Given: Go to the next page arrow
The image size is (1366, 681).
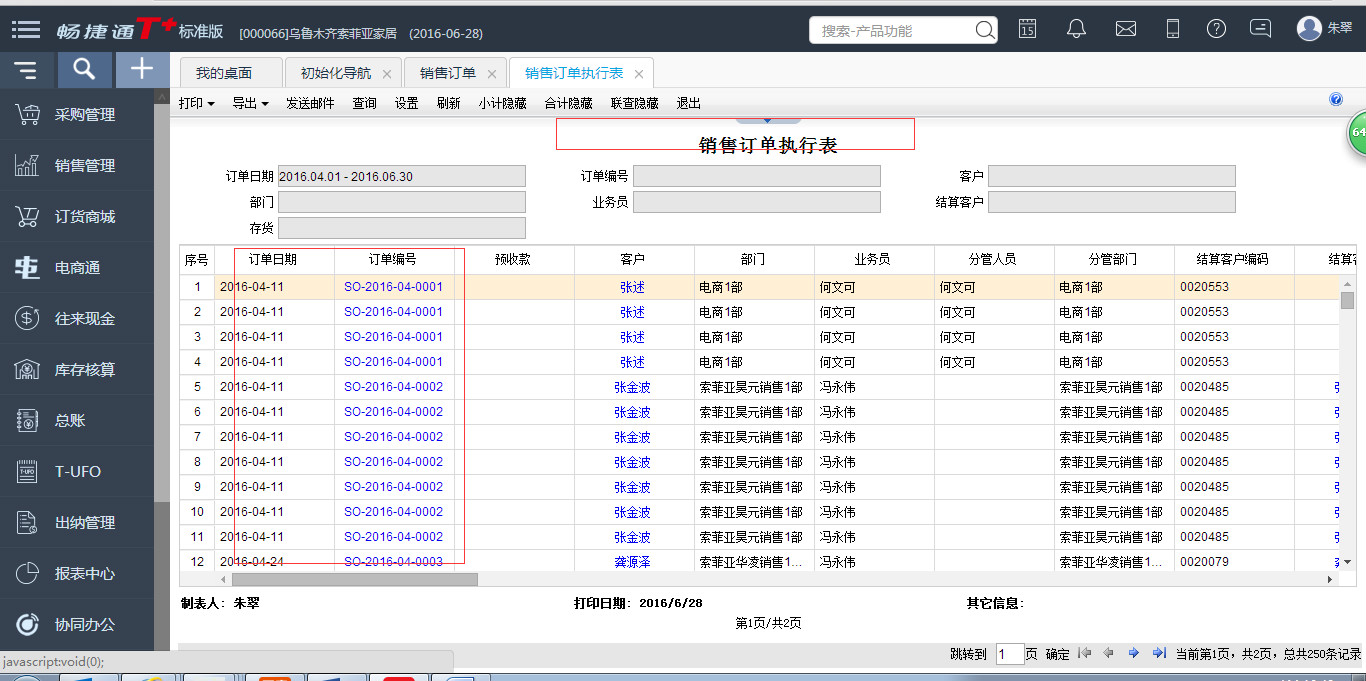Looking at the screenshot, I should (x=1133, y=653).
